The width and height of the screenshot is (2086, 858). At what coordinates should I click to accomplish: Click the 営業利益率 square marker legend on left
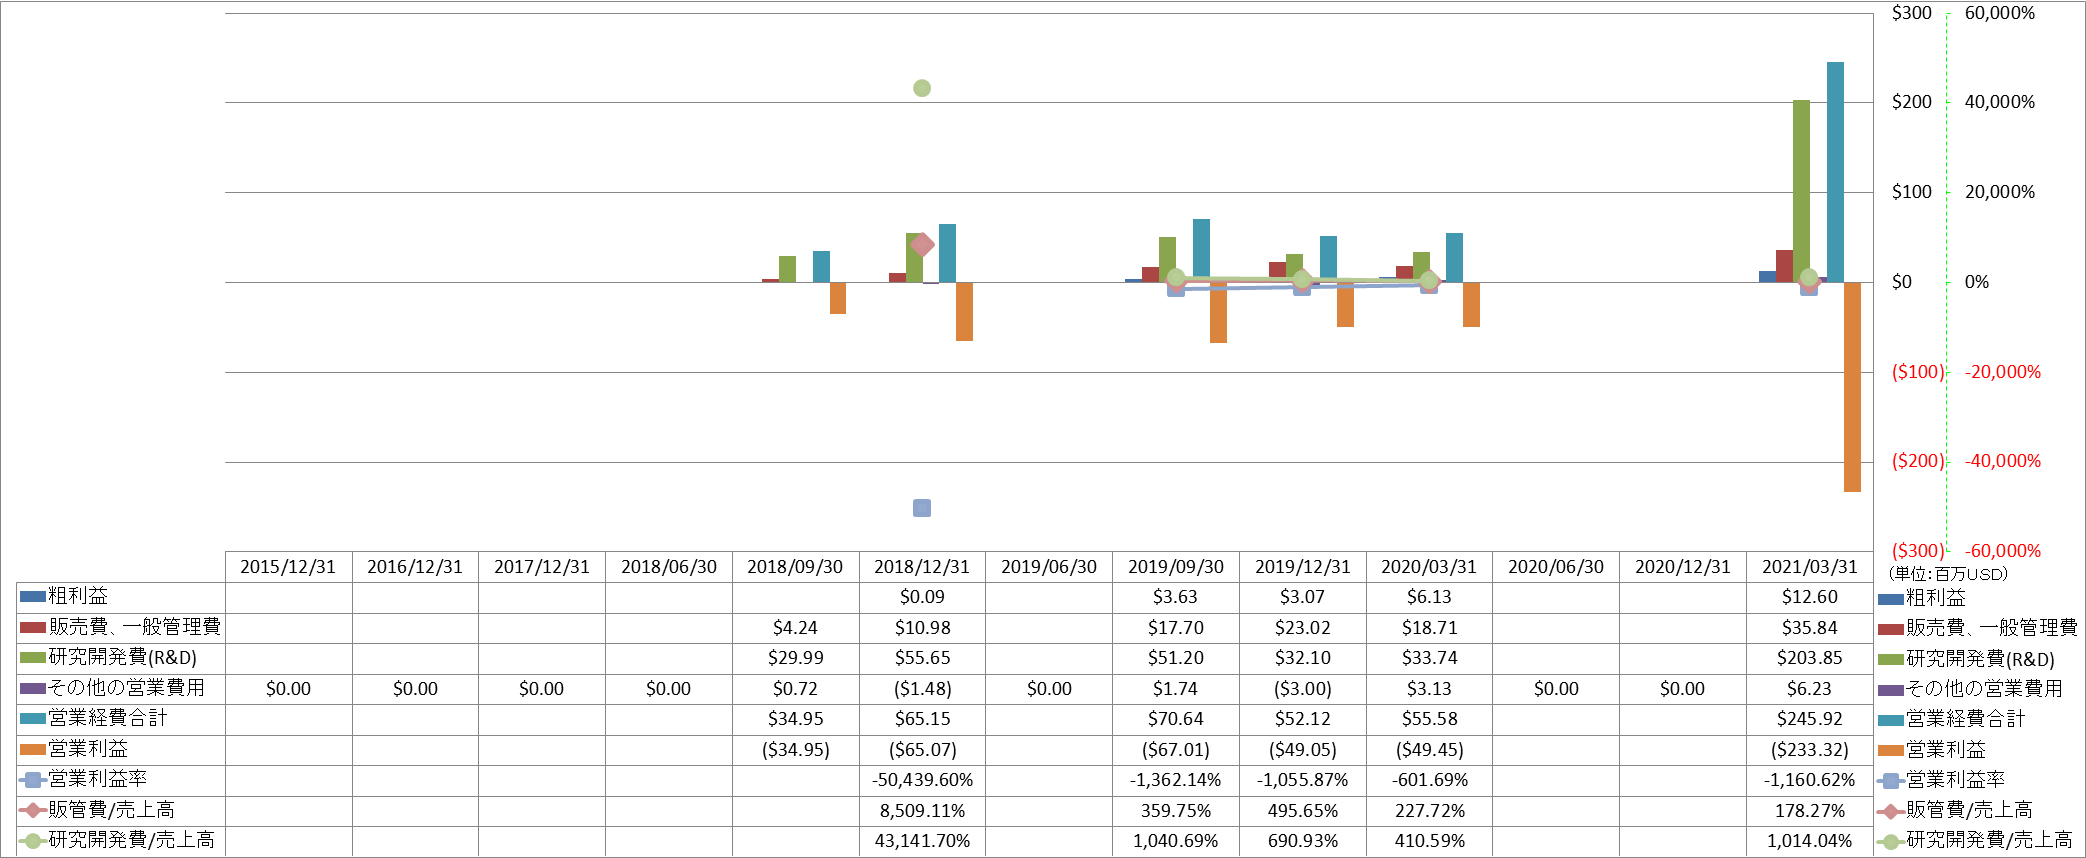pyautogui.click(x=33, y=779)
